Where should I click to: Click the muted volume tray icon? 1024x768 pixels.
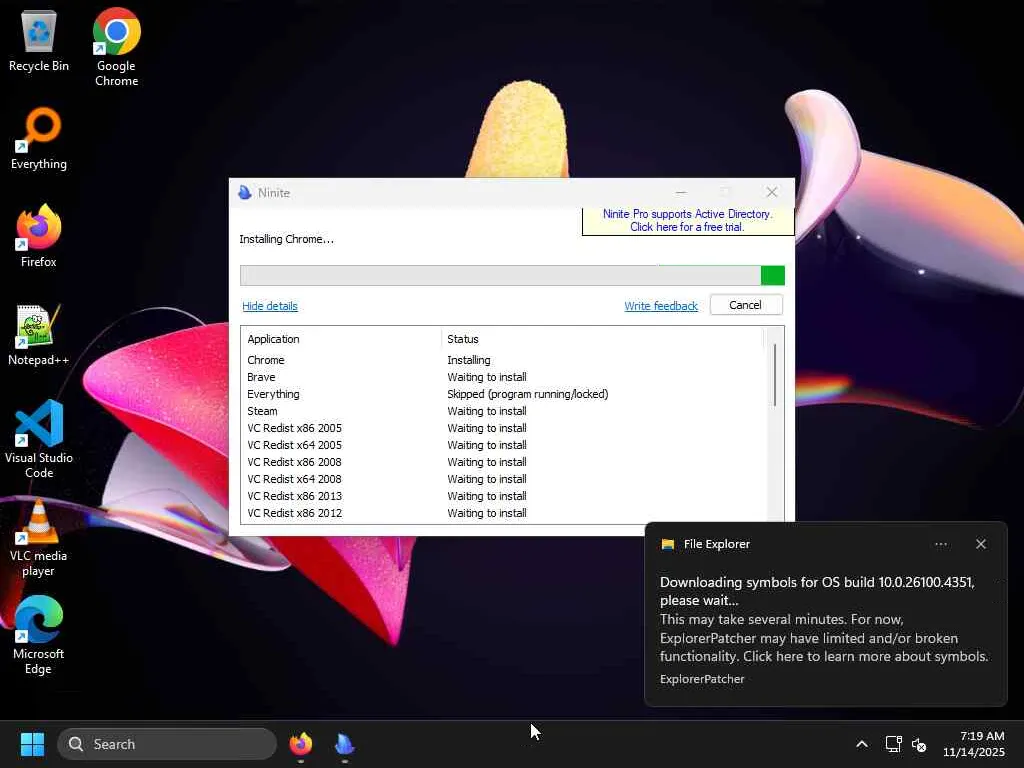tap(919, 744)
